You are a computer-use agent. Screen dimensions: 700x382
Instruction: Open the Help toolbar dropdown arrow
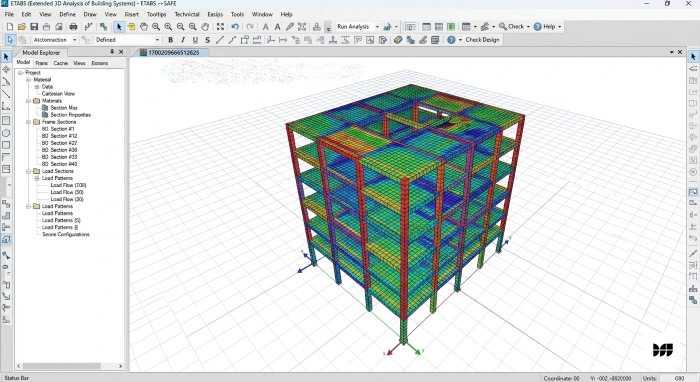click(560, 27)
